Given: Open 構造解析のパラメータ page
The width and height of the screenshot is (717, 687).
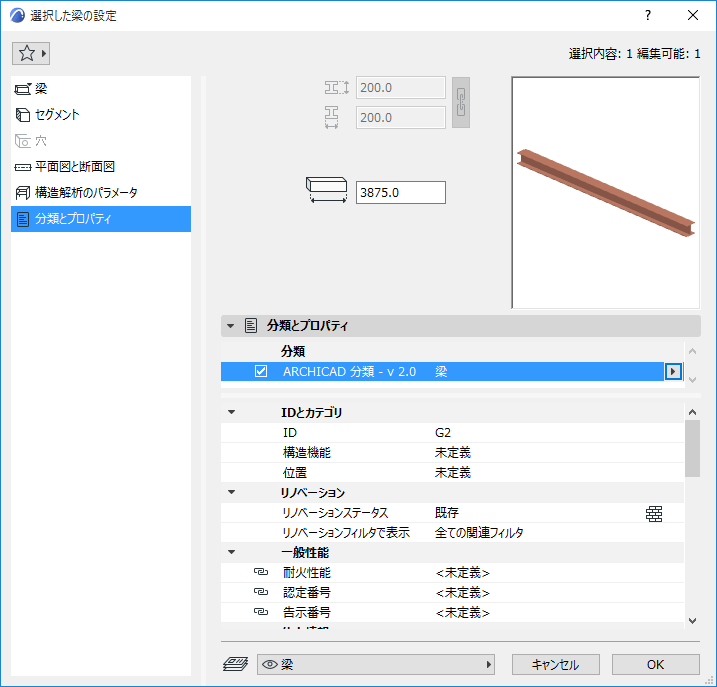Looking at the screenshot, I should coord(101,193).
